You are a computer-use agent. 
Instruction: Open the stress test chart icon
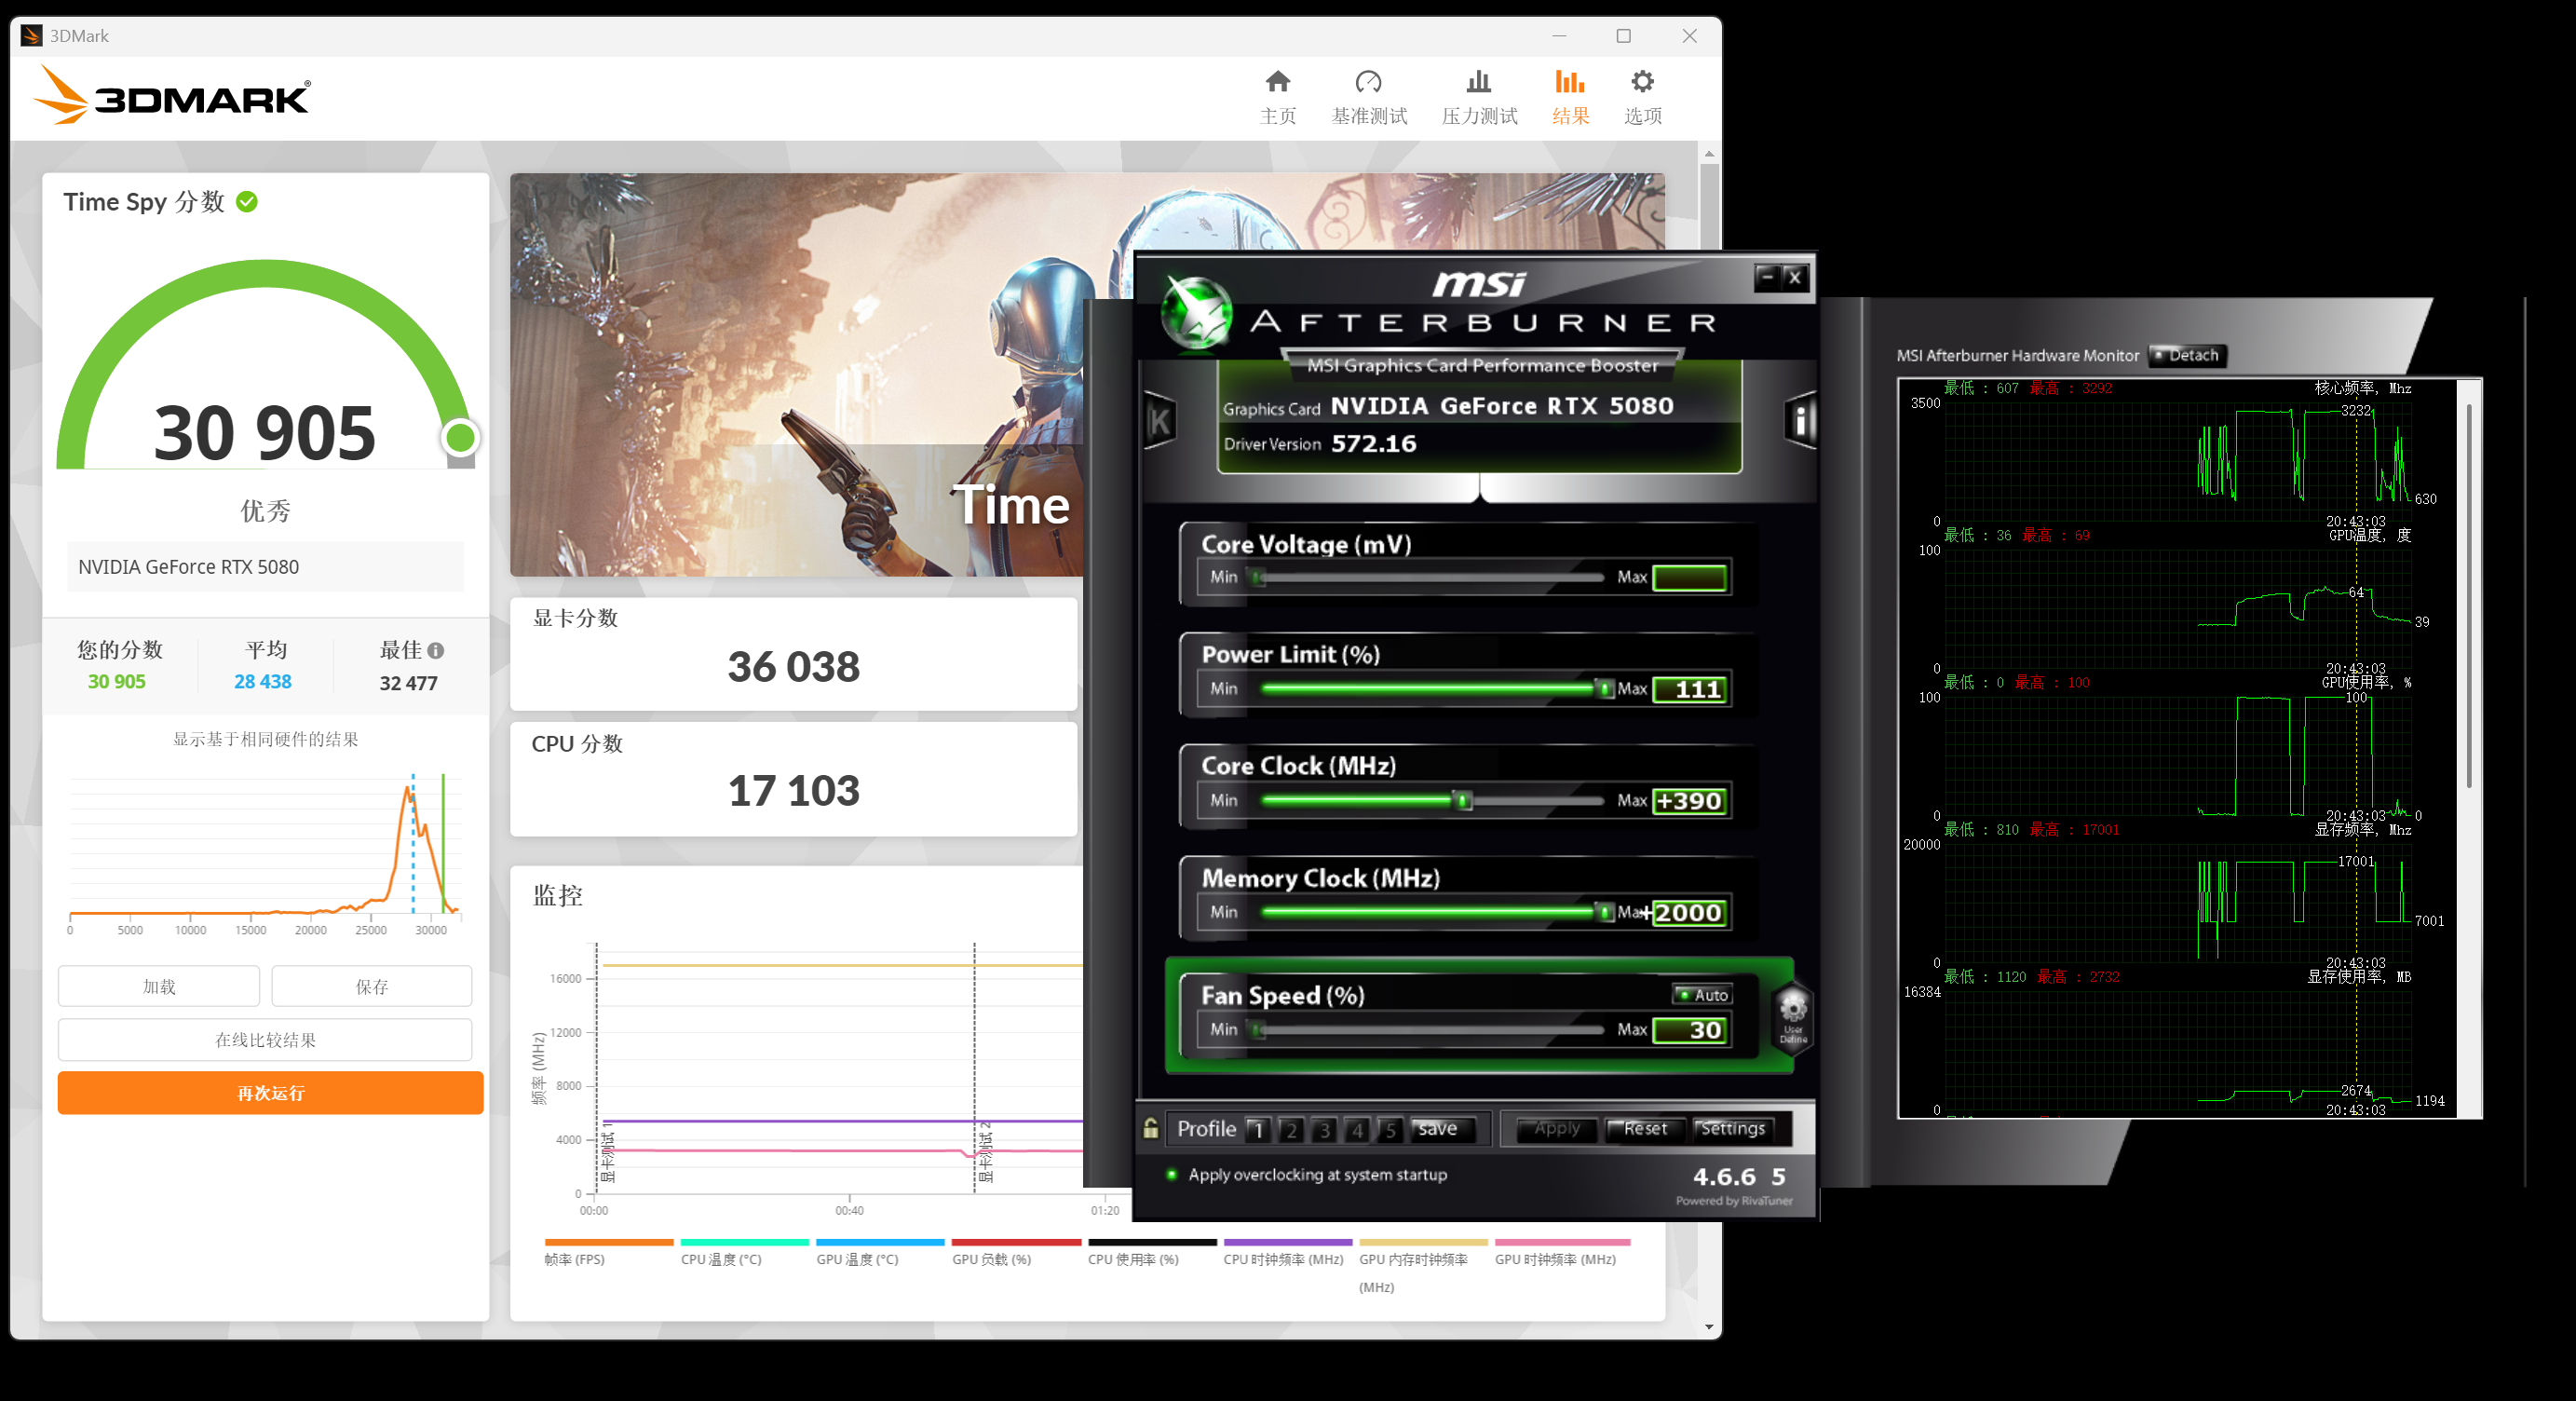[x=1478, y=83]
